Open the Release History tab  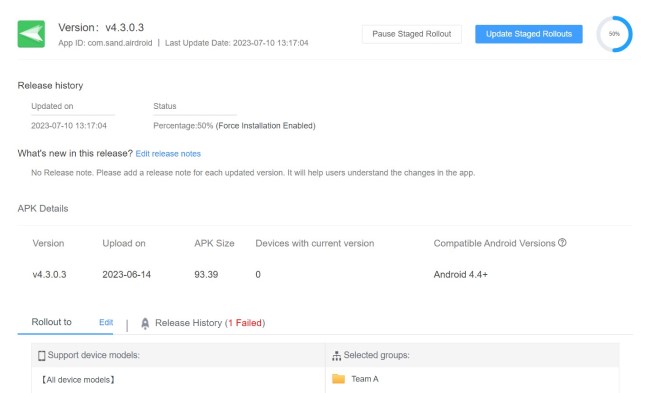point(188,323)
